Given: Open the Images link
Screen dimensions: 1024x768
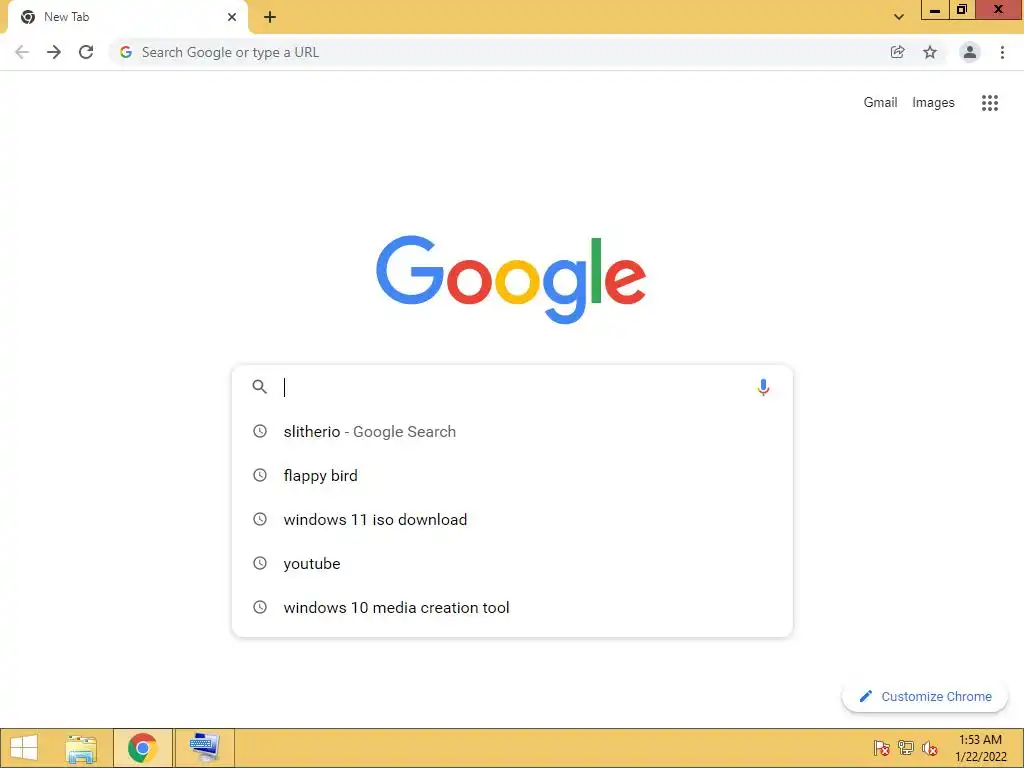Looking at the screenshot, I should coord(933,103).
